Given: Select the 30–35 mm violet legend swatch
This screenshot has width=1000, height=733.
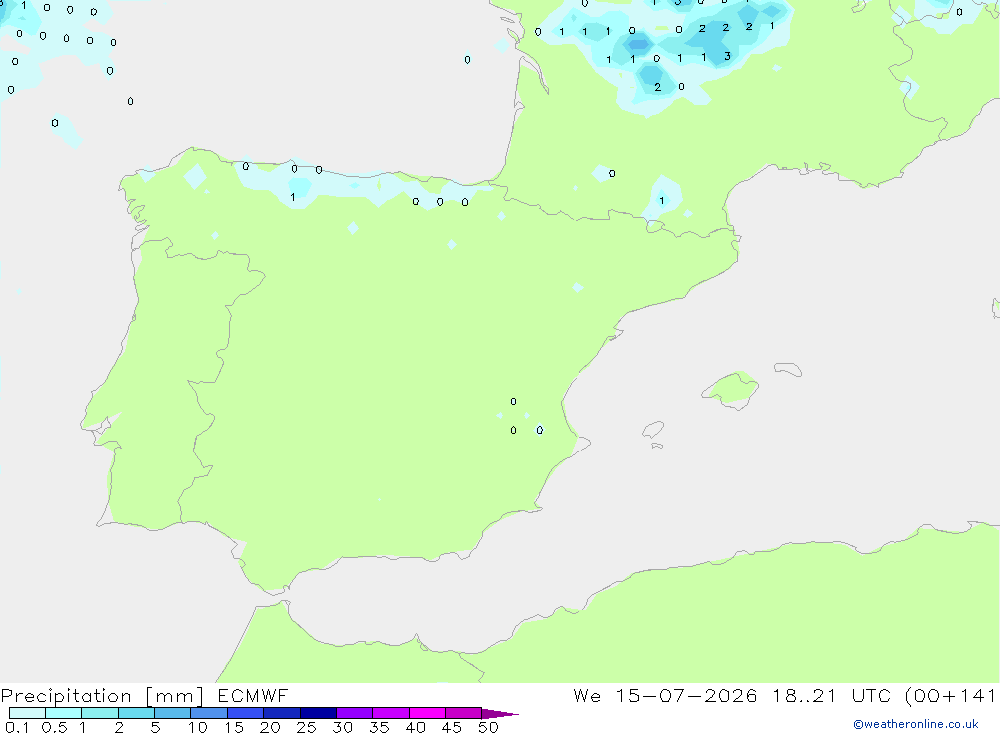Looking at the screenshot, I should 354,713.
